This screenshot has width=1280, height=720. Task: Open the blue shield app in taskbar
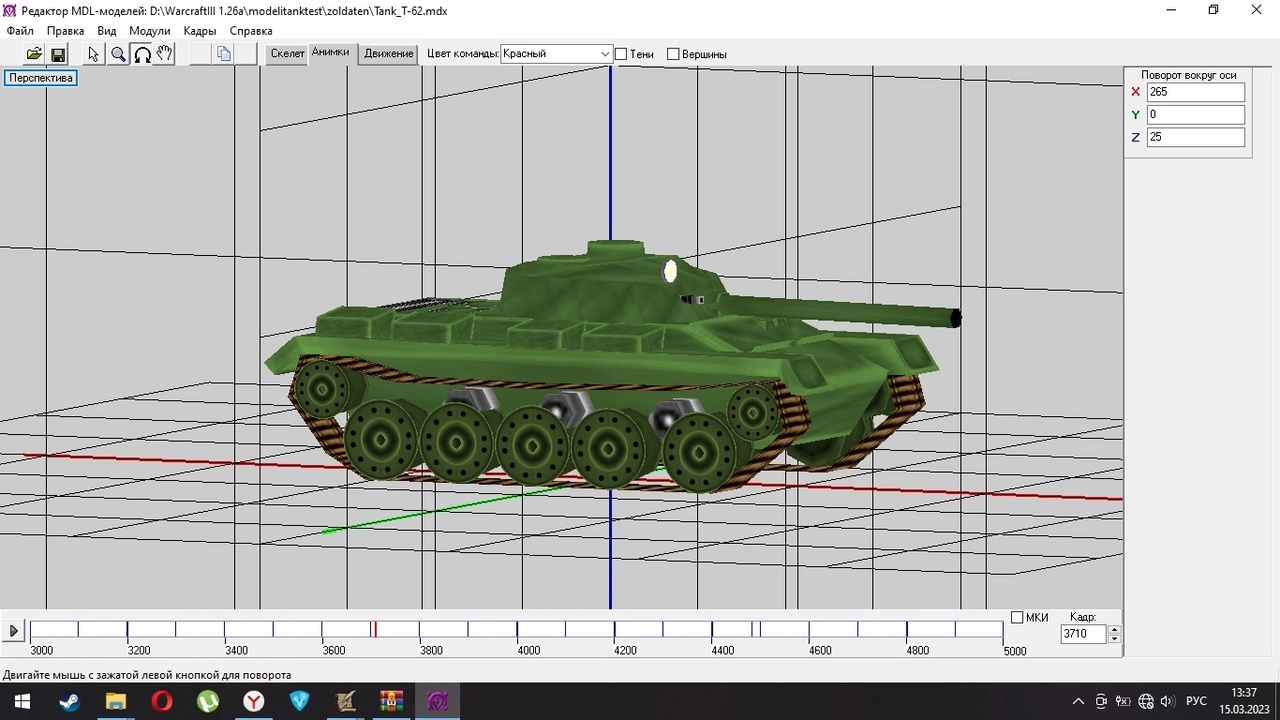click(x=300, y=701)
